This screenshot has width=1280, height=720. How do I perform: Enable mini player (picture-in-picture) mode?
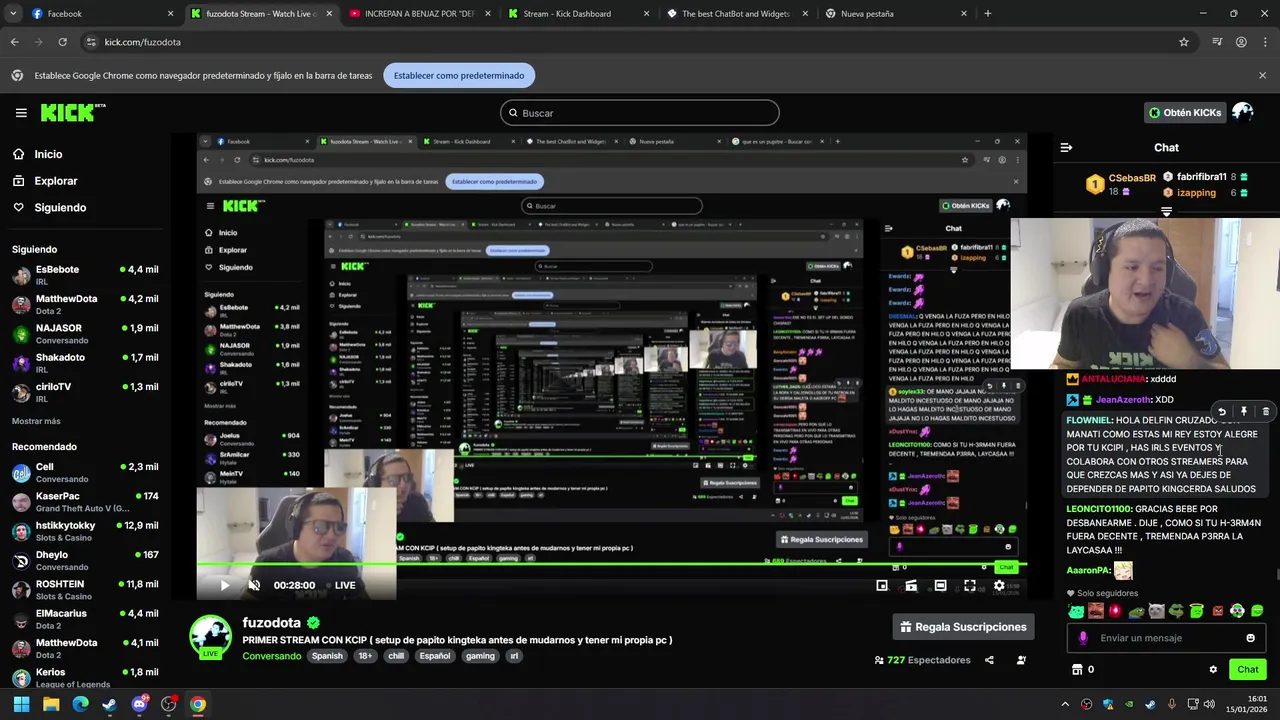coord(882,585)
